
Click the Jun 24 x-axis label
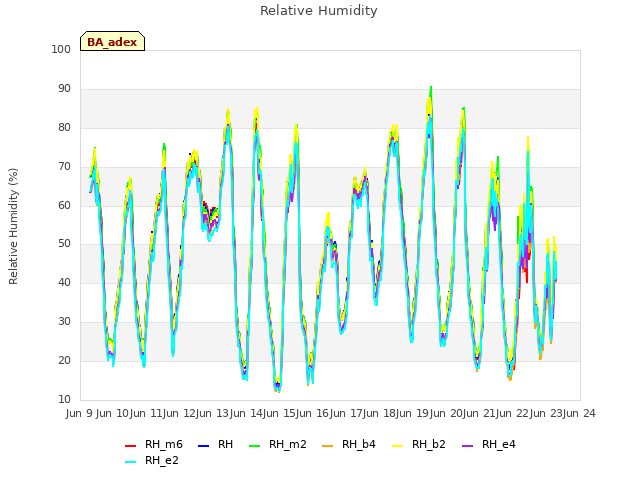coord(579,413)
